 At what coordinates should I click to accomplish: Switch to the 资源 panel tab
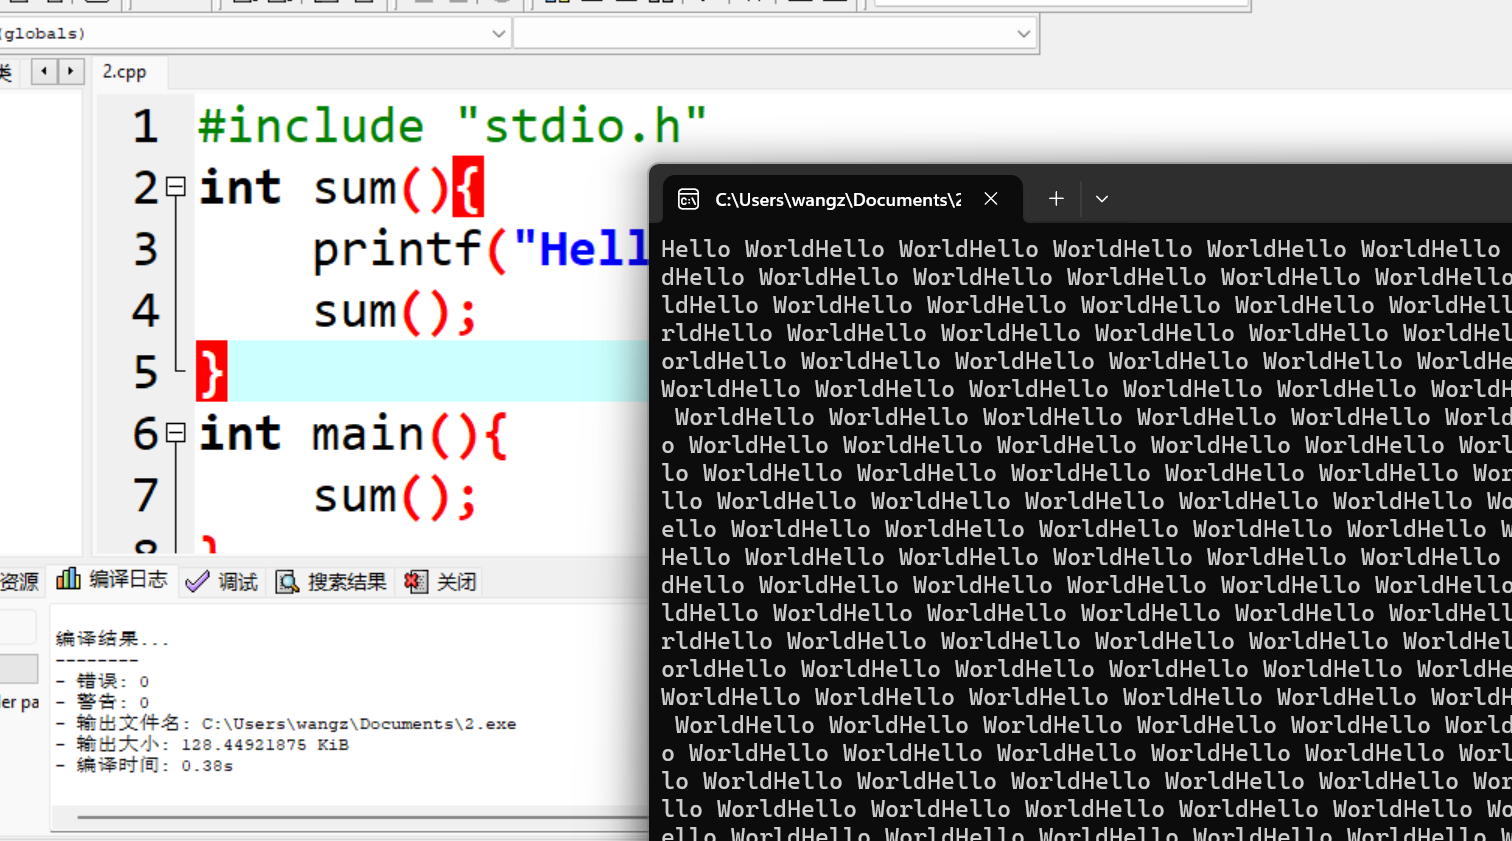coord(18,582)
